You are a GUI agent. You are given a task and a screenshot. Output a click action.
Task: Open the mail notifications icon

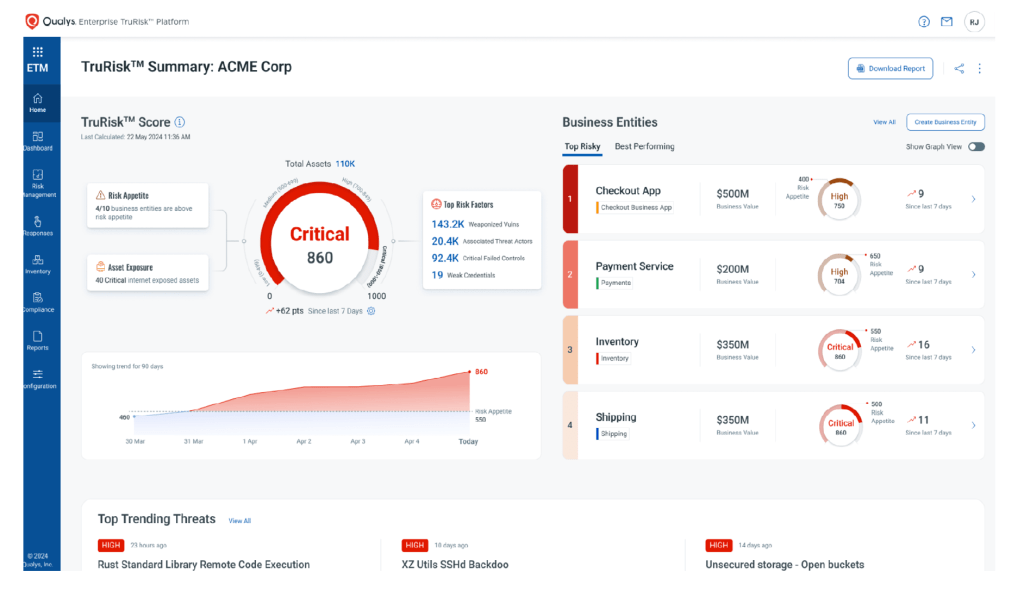click(x=946, y=22)
